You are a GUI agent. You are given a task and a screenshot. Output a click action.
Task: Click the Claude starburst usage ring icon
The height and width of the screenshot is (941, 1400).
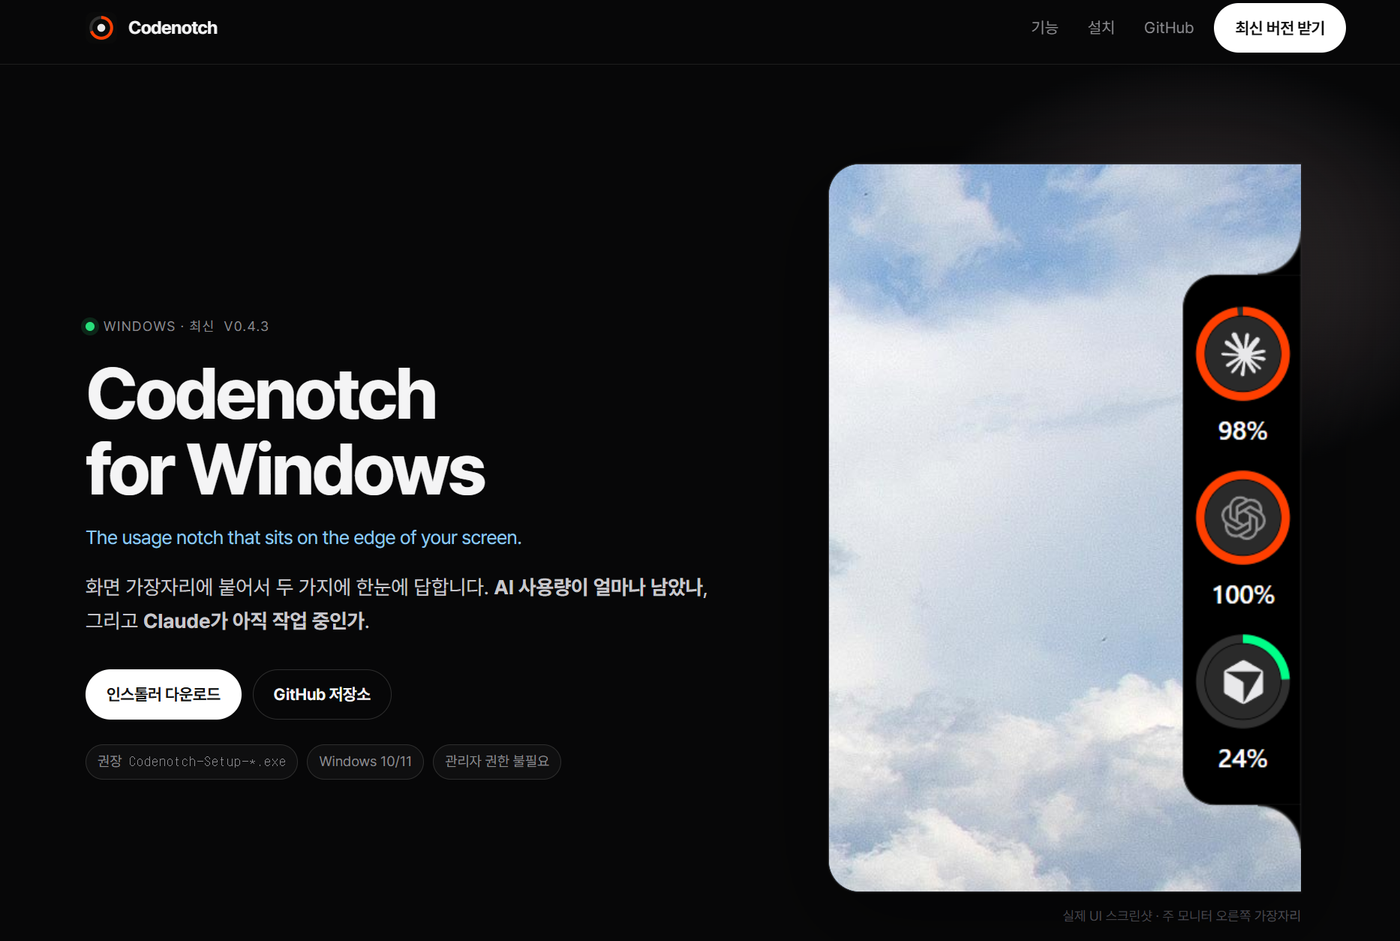[1243, 354]
